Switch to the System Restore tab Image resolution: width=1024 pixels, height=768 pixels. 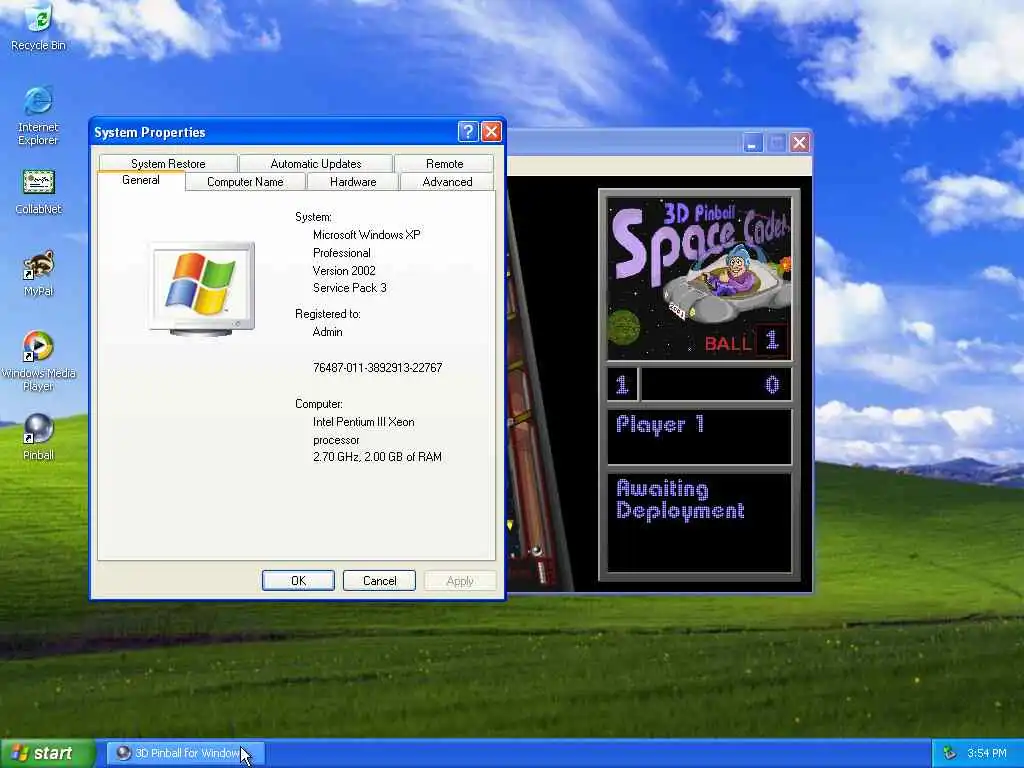[168, 163]
